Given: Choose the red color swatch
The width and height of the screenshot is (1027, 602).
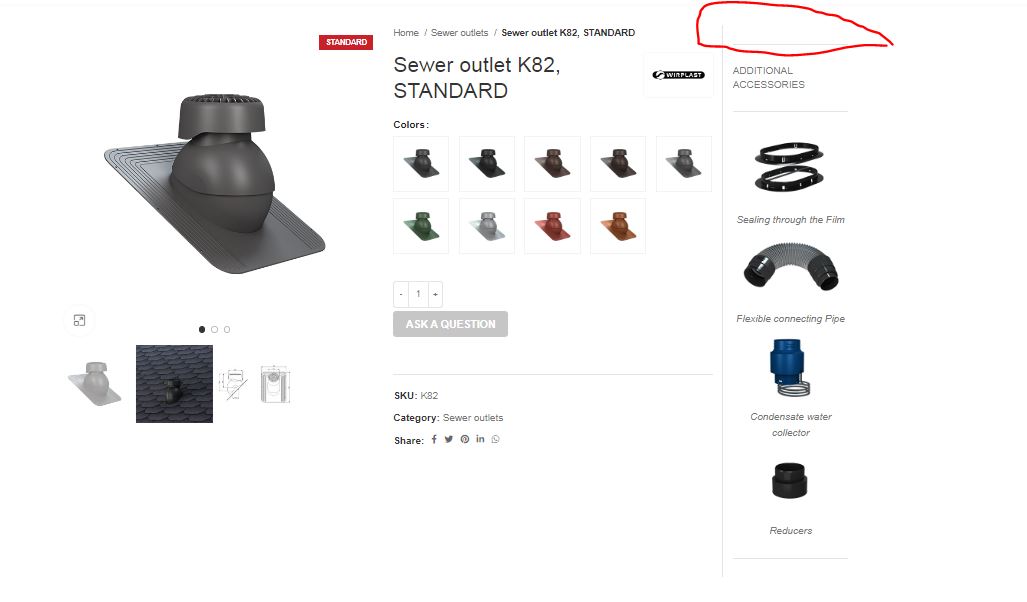Looking at the screenshot, I should 552,226.
